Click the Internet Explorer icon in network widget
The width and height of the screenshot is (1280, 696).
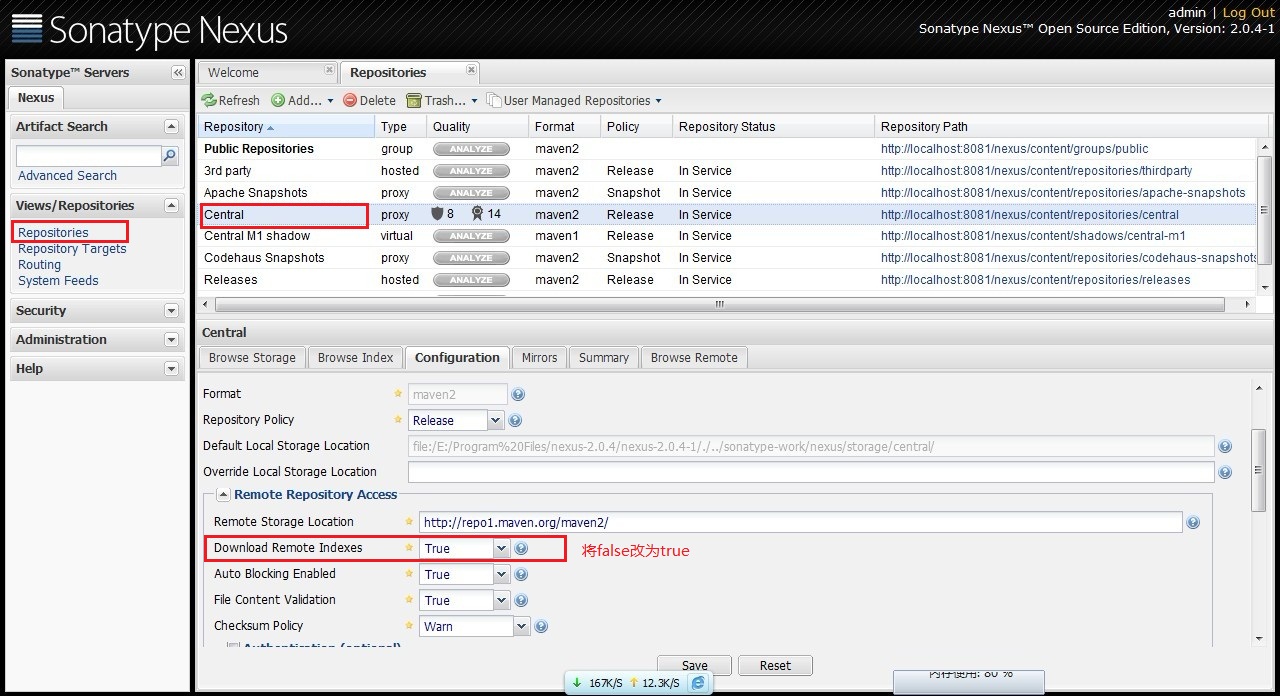(698, 683)
